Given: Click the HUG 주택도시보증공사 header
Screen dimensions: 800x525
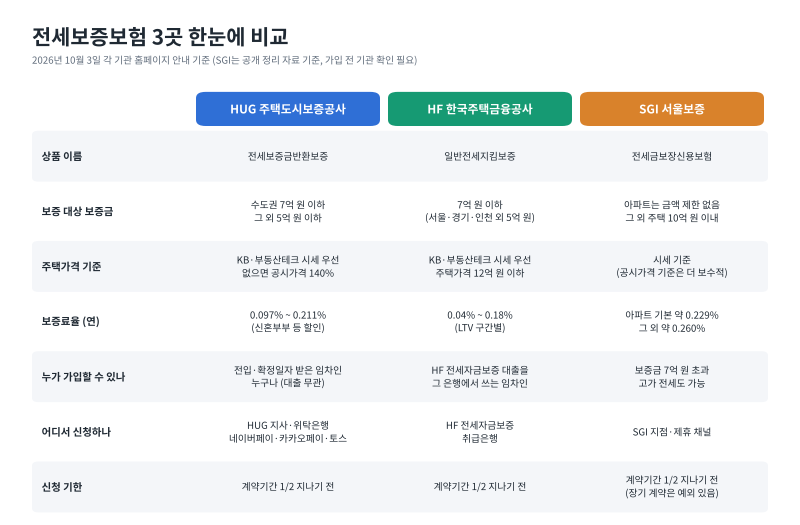Looking at the screenshot, I should (x=288, y=109).
